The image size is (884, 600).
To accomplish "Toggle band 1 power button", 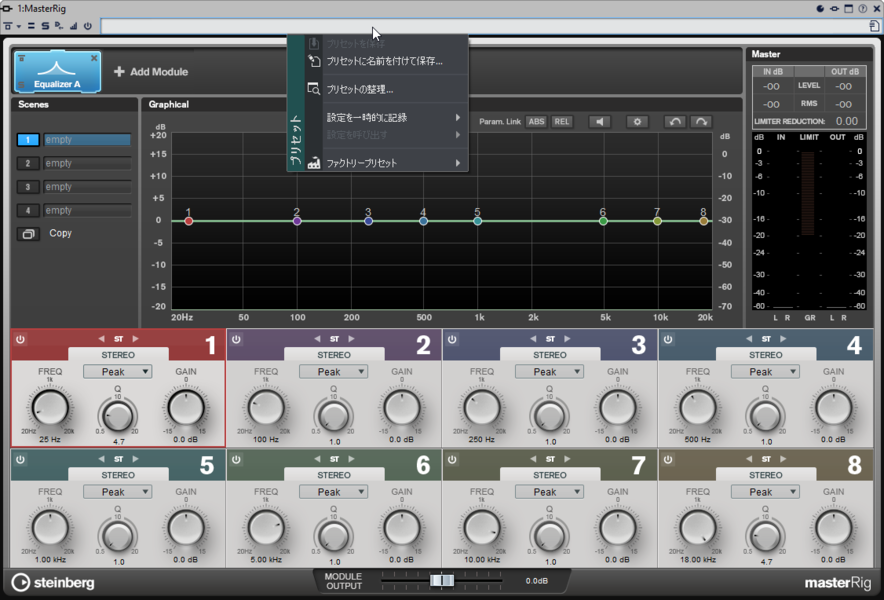I will [x=20, y=339].
